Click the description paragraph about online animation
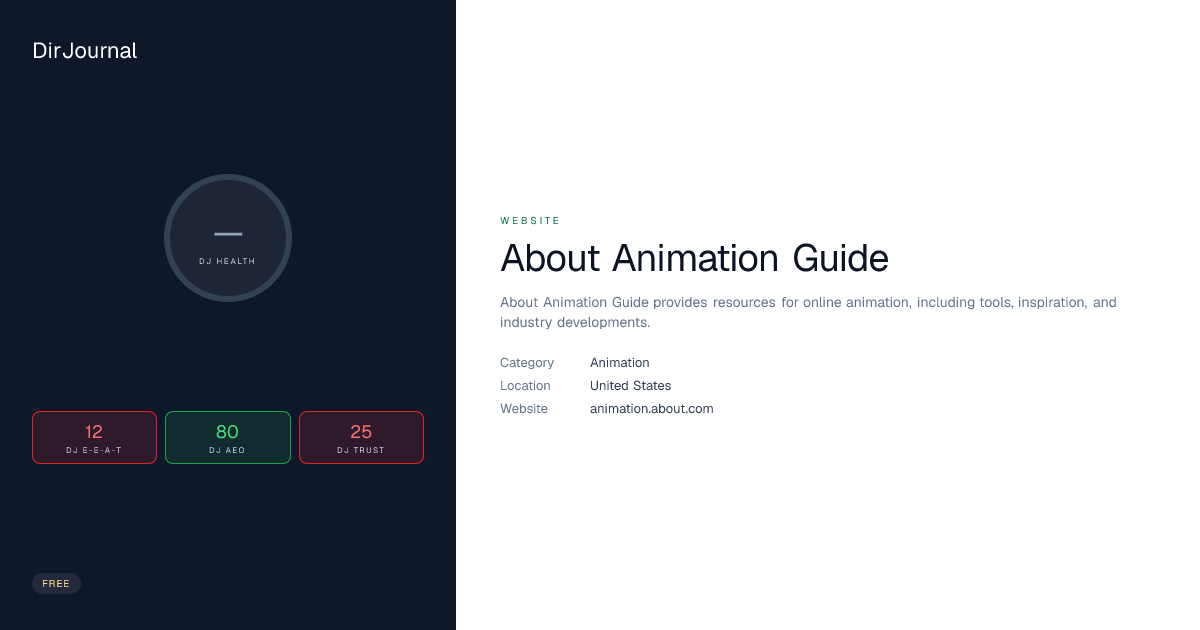Image resolution: width=1200 pixels, height=630 pixels. pyautogui.click(x=808, y=312)
